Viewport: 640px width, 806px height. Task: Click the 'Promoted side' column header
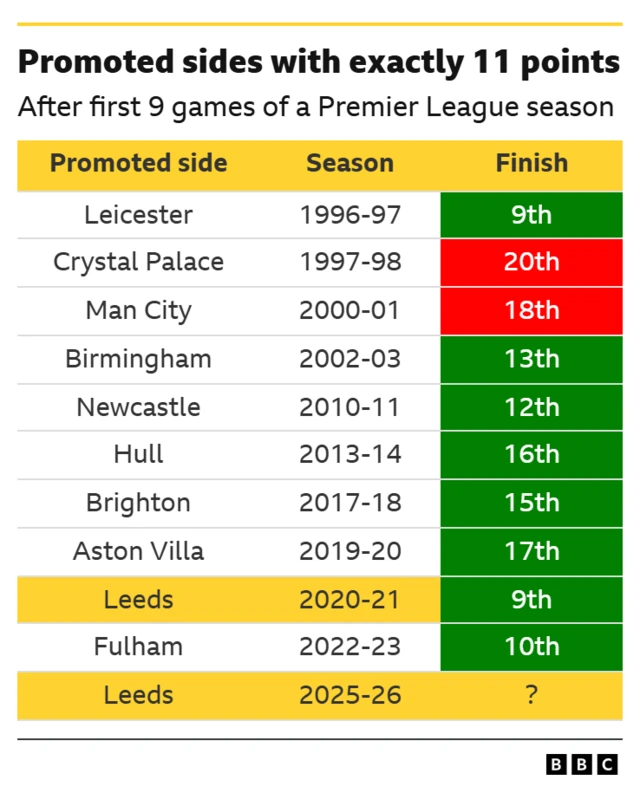point(138,164)
